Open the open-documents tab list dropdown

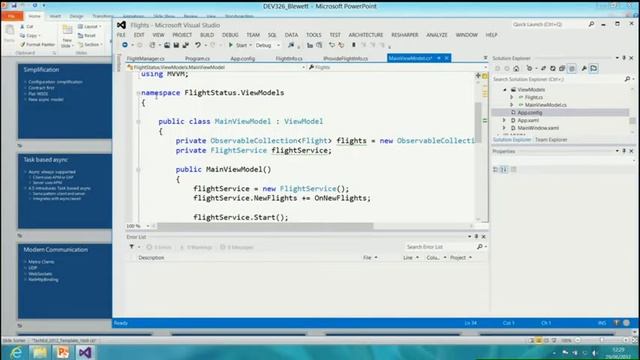485,58
